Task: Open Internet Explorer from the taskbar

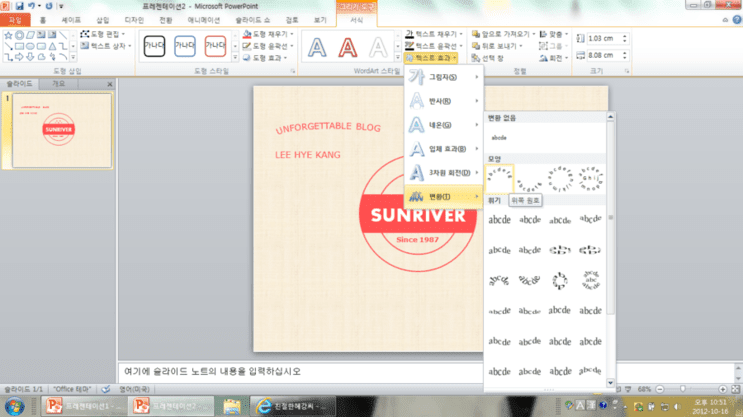Action: coord(293,406)
